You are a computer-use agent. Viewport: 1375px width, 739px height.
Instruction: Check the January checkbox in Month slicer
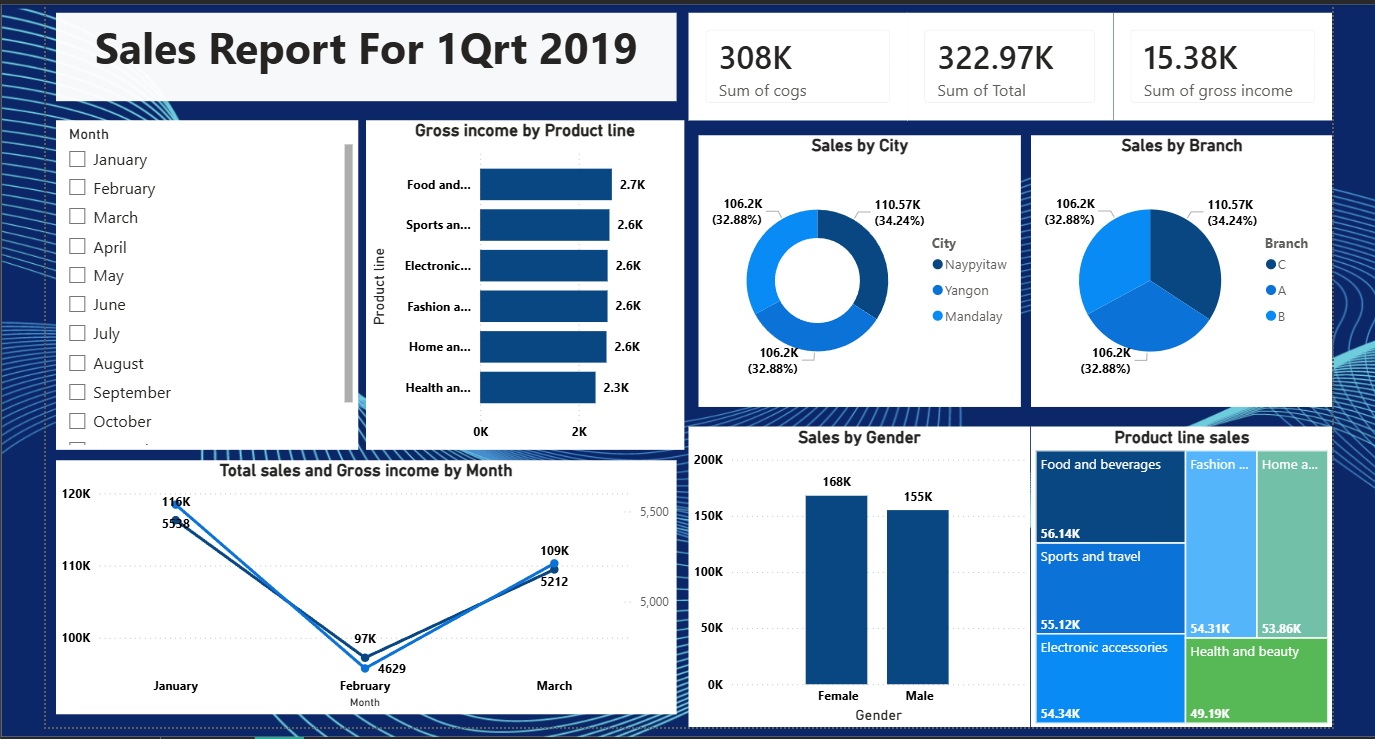(77, 159)
